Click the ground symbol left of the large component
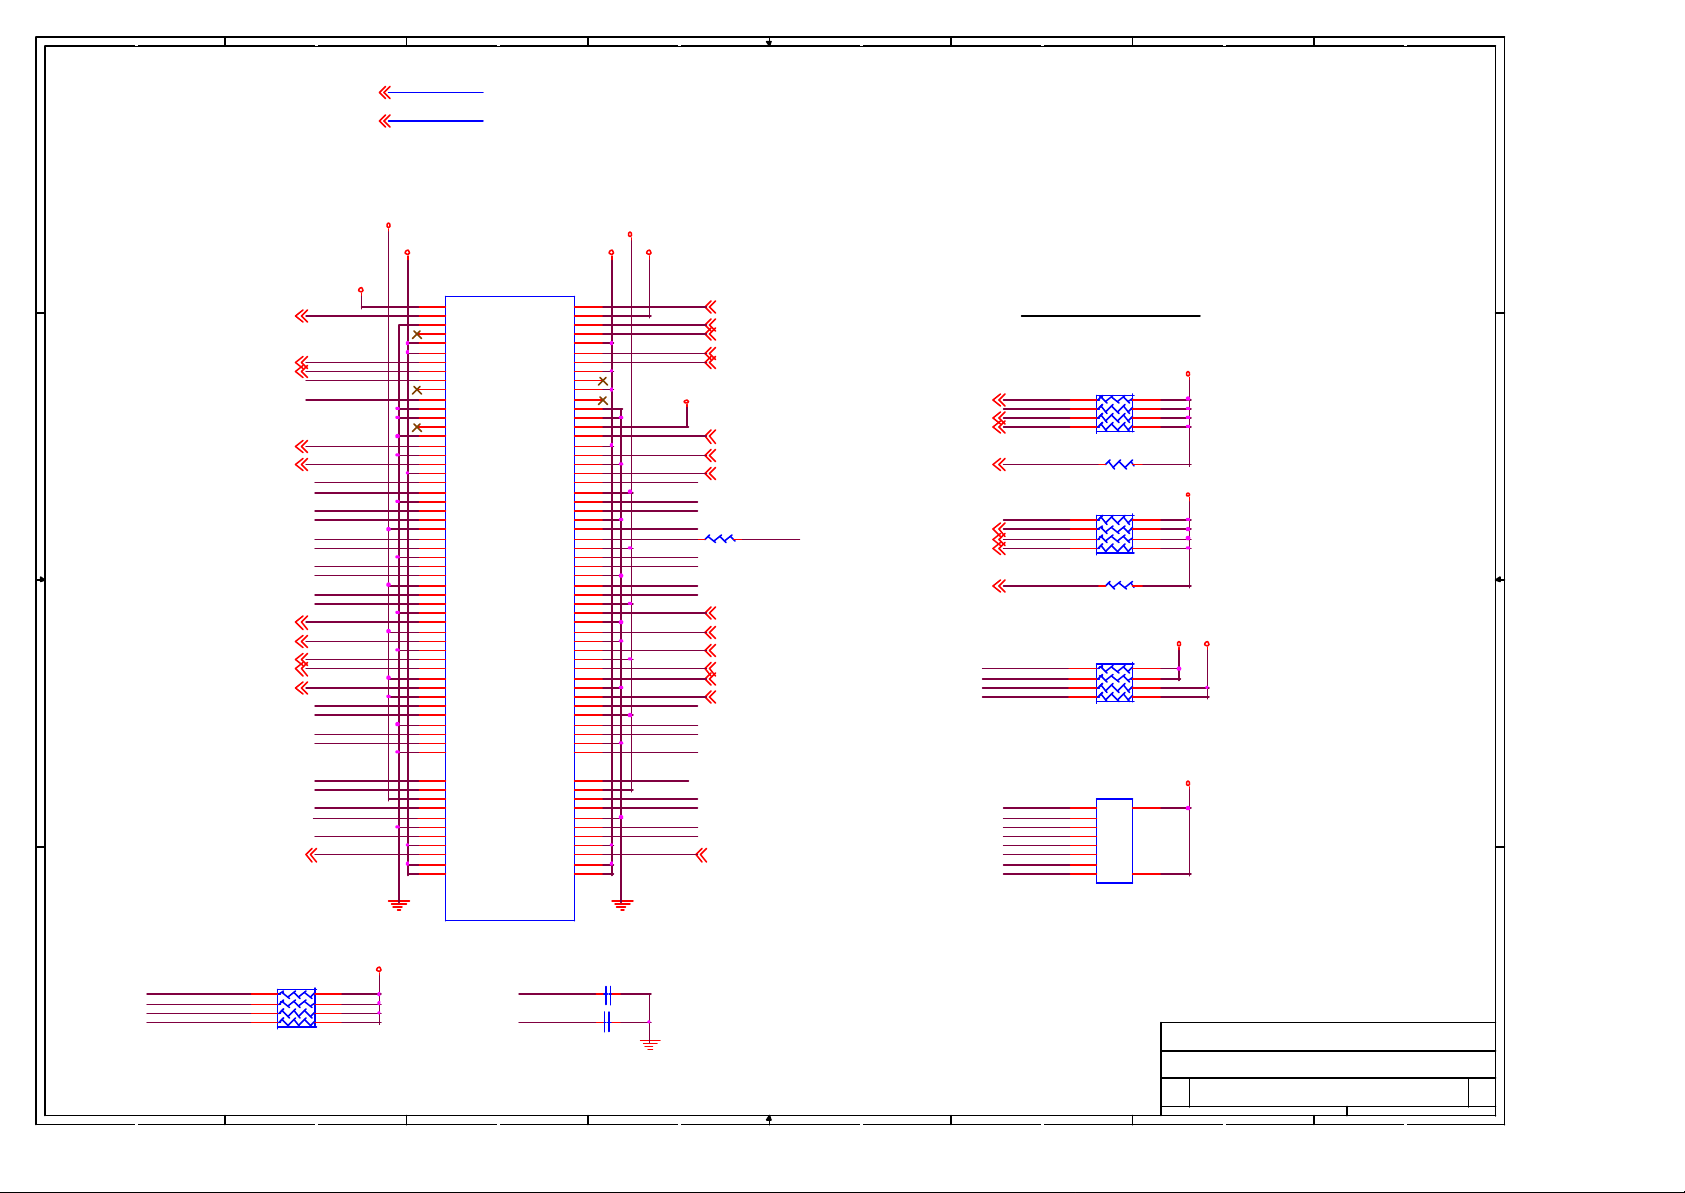Image resolution: width=1685 pixels, height=1193 pixels. (x=398, y=905)
